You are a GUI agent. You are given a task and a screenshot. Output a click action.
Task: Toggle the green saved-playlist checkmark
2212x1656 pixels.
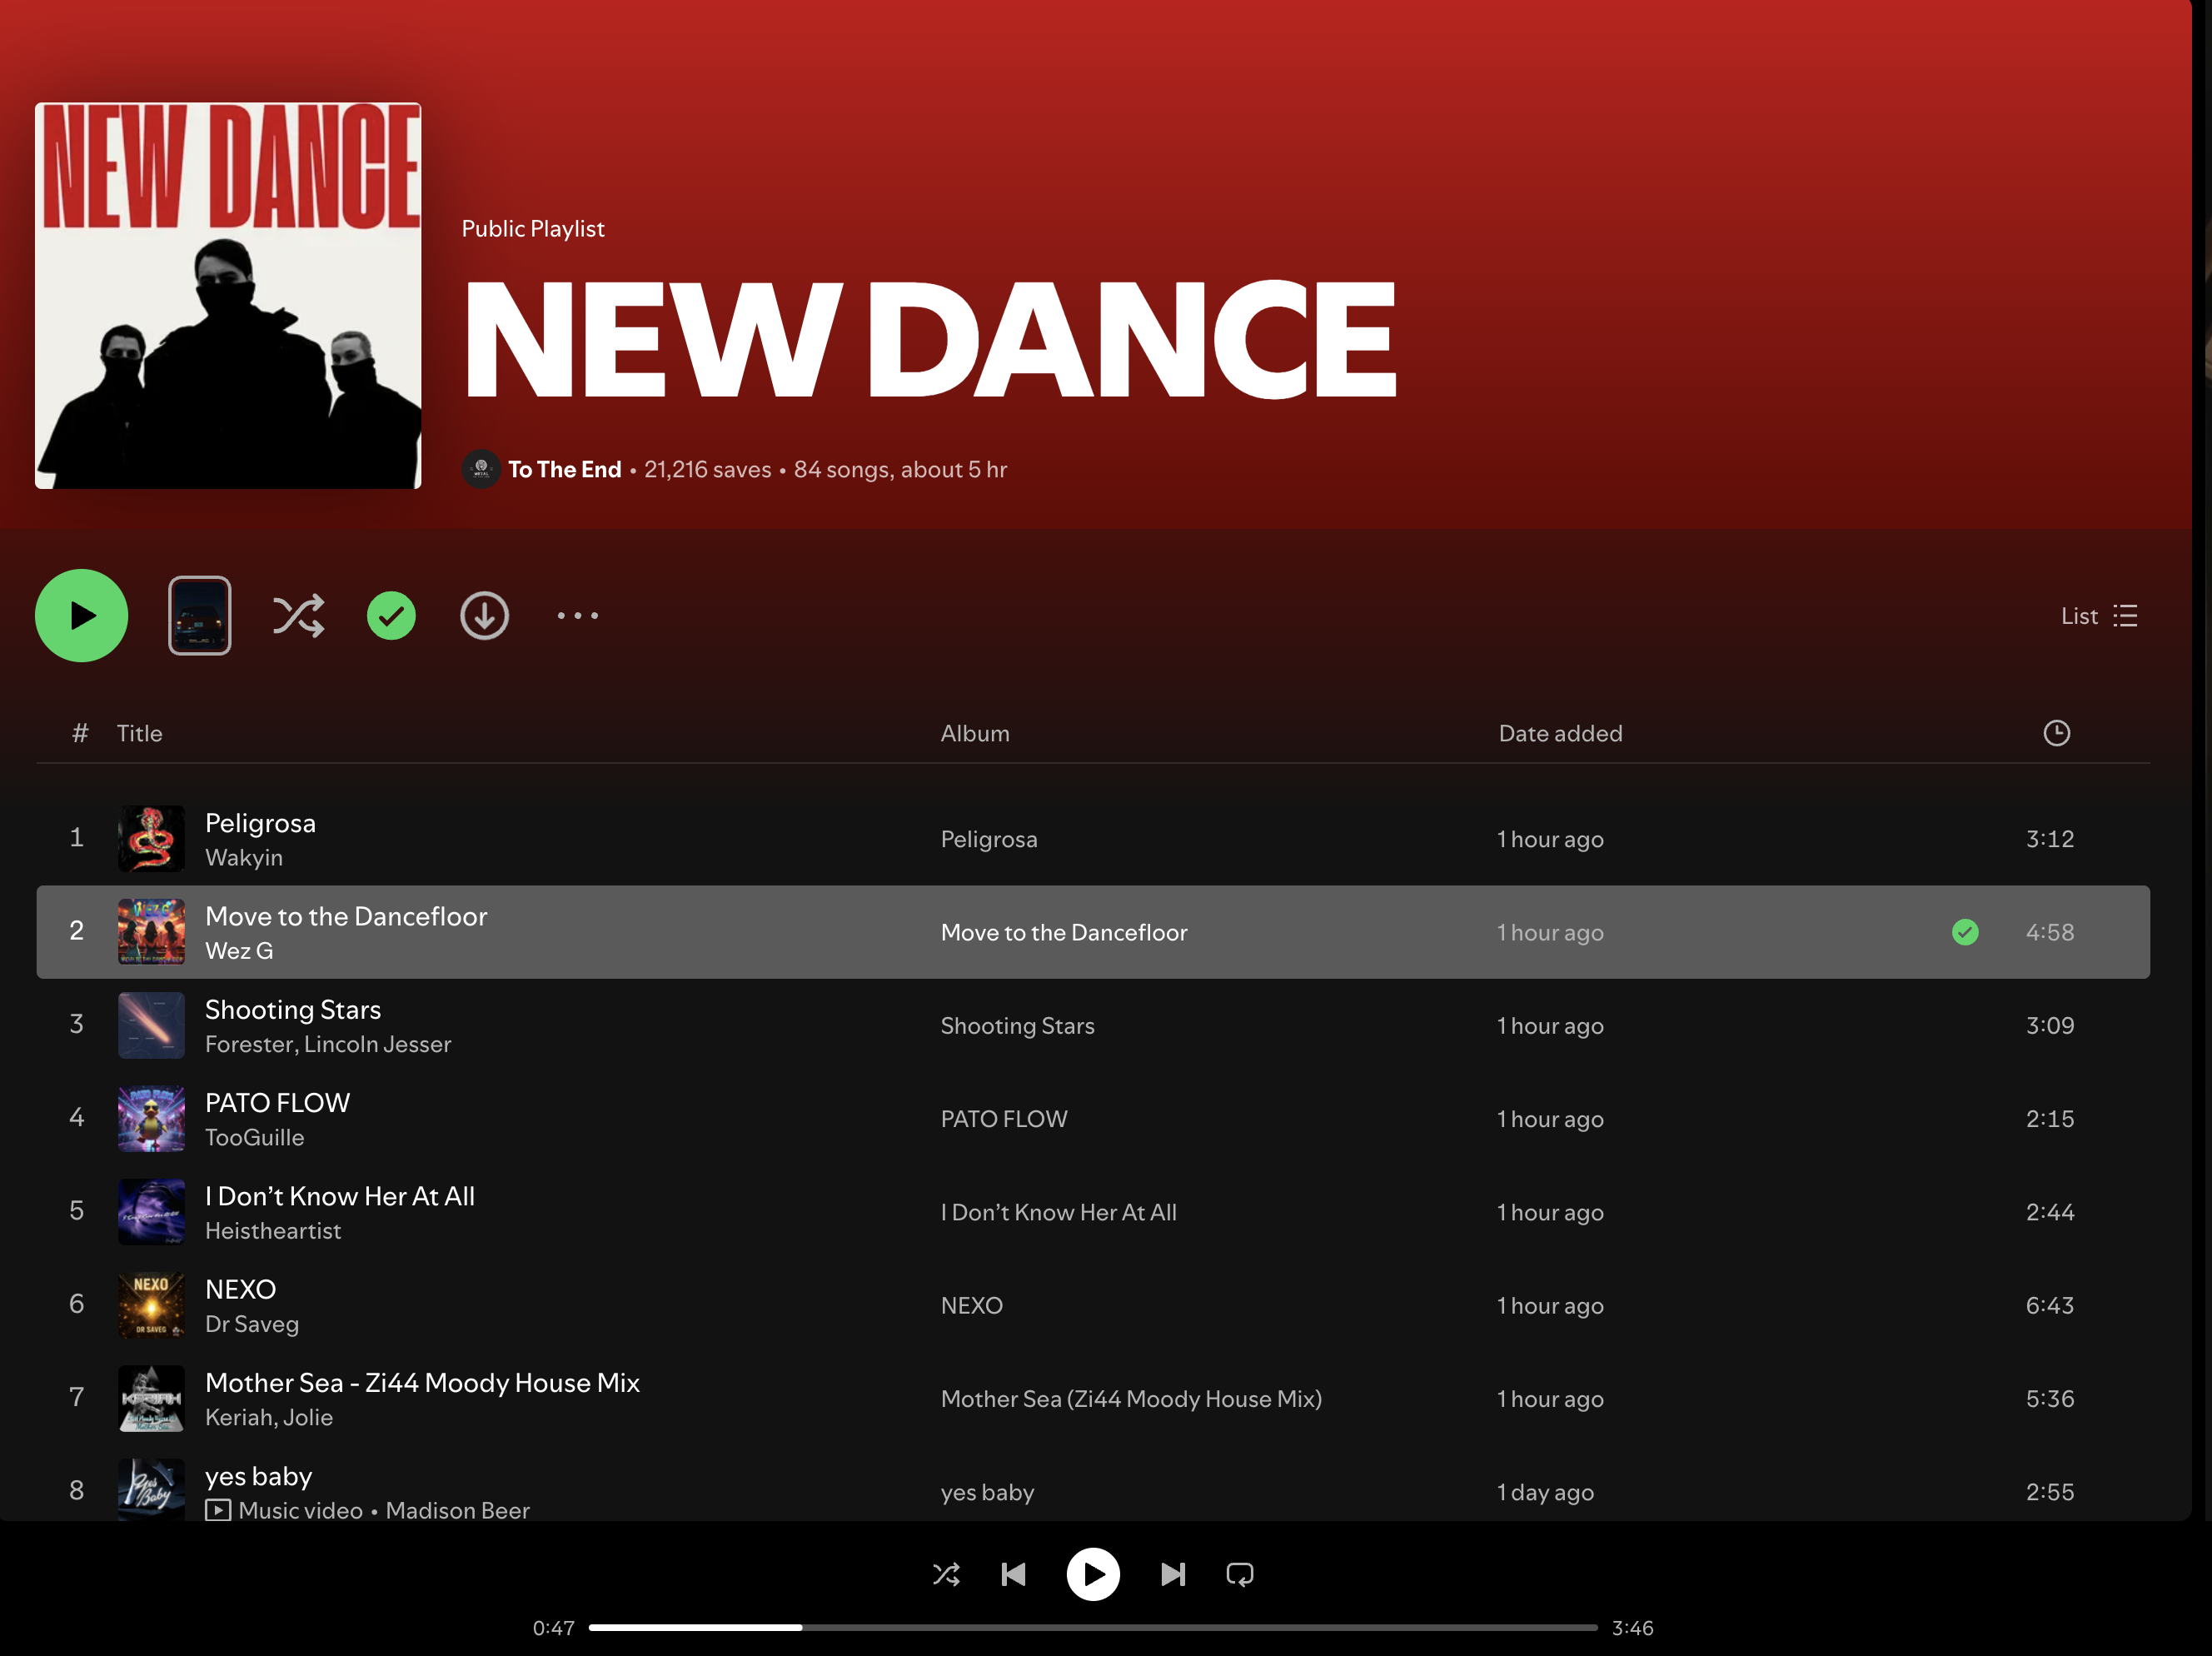(391, 615)
